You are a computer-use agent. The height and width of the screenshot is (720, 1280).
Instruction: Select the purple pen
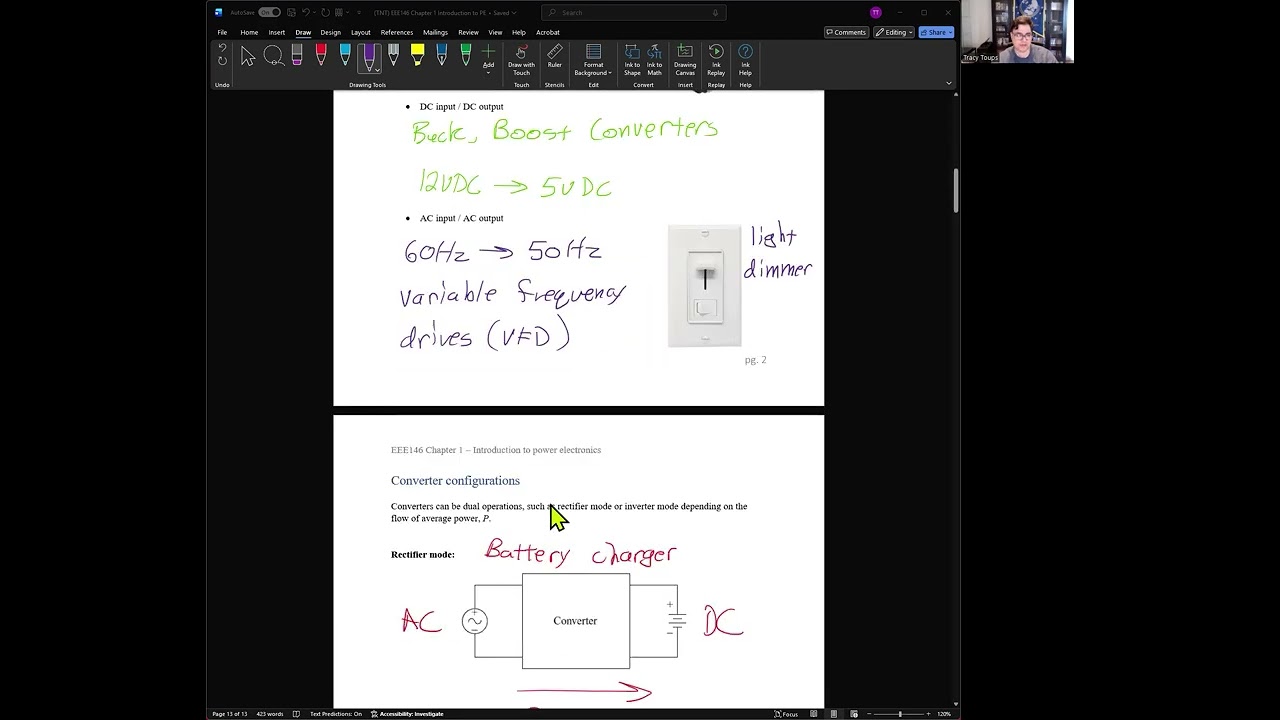[369, 57]
